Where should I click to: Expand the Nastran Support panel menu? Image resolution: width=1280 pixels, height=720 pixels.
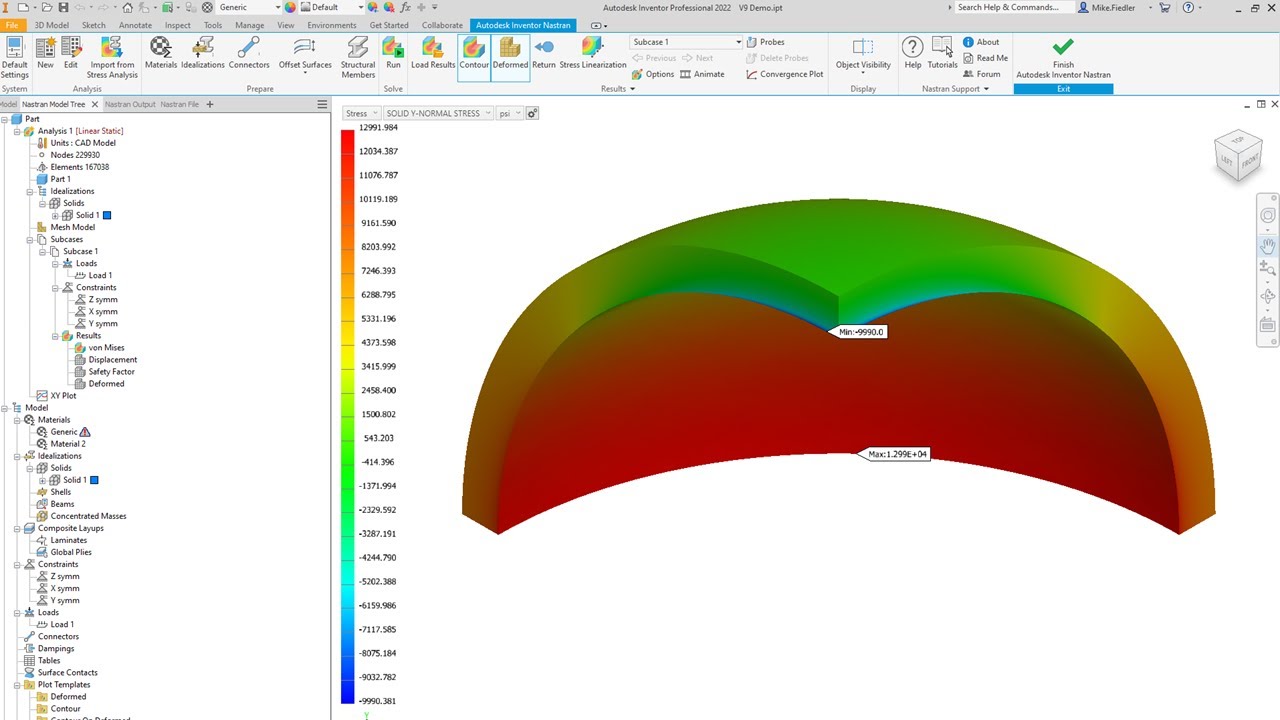[955, 89]
